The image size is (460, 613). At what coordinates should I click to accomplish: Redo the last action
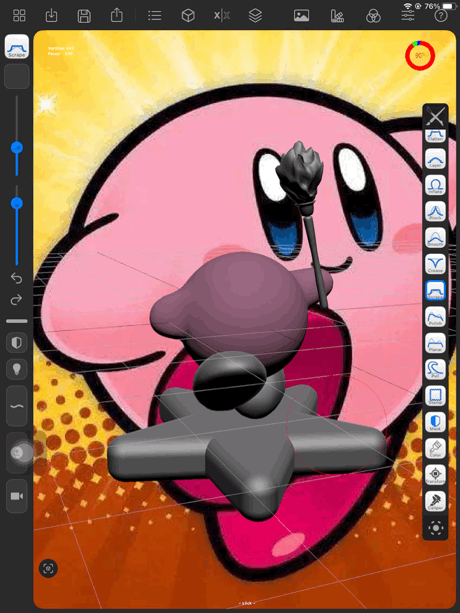(x=16, y=300)
